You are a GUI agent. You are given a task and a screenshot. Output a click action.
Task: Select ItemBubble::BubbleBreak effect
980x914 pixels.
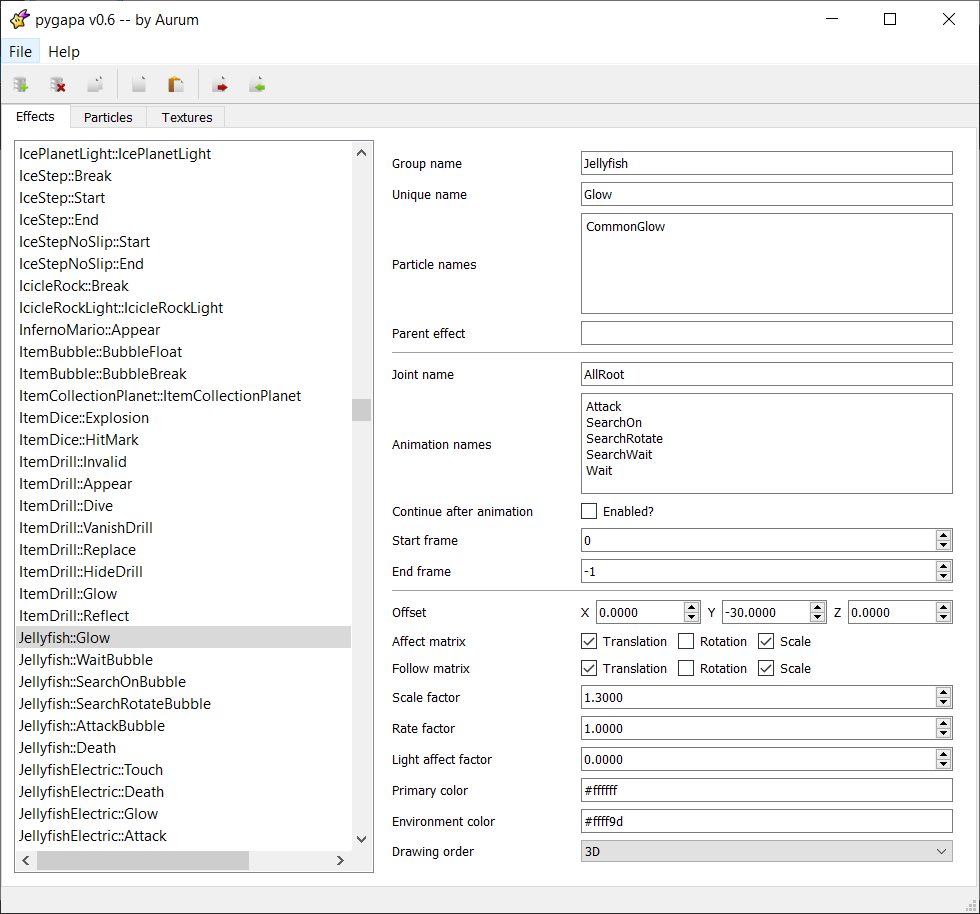pyautogui.click(x=183, y=374)
